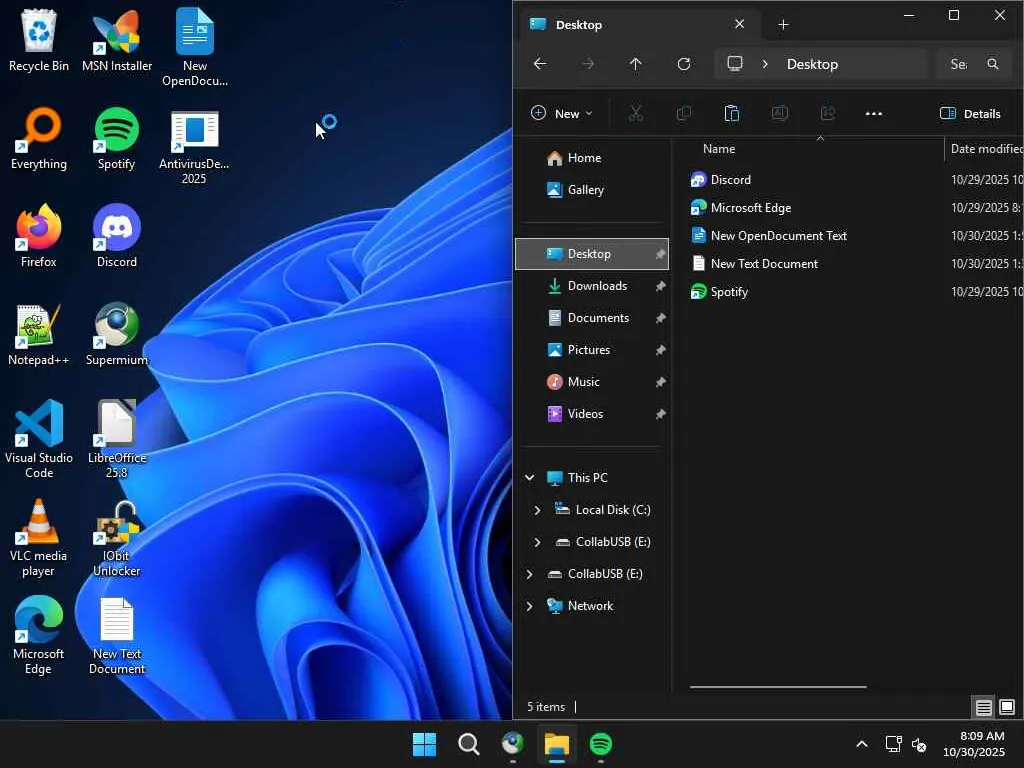Select the VLC media player desktop icon
This screenshot has width=1024, height=768.
(x=39, y=537)
